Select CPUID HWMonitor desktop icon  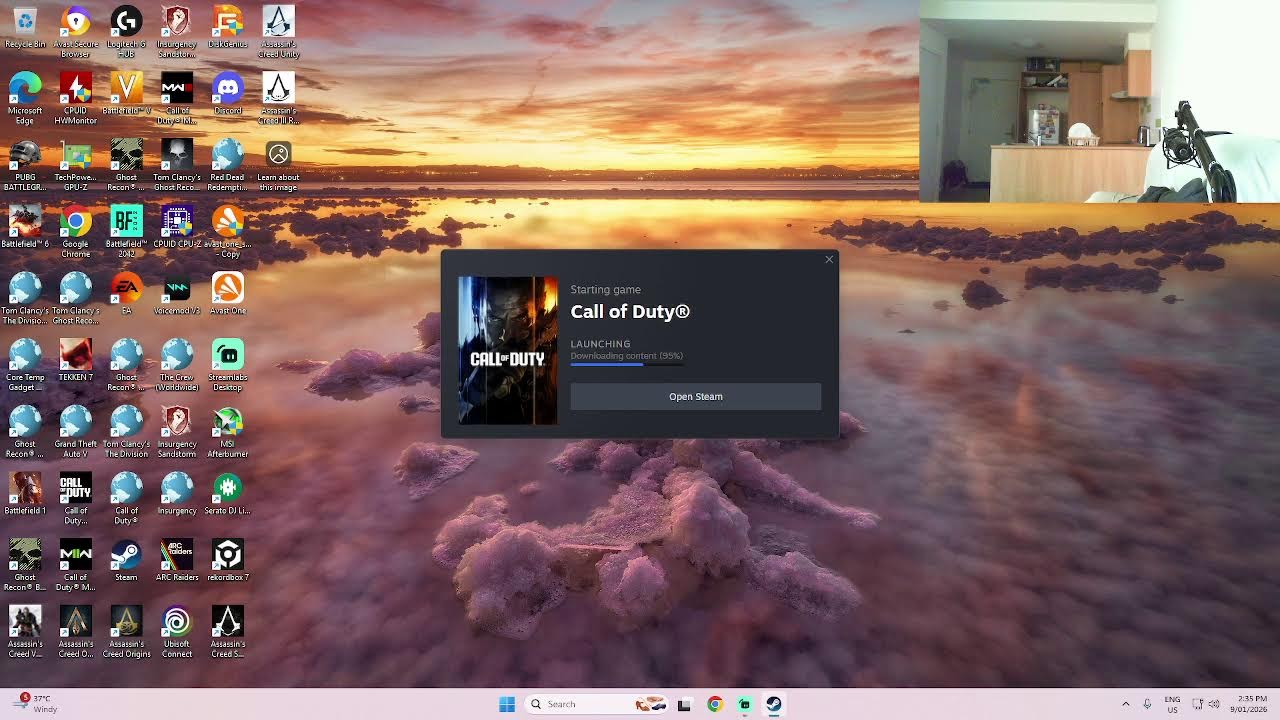click(76, 99)
